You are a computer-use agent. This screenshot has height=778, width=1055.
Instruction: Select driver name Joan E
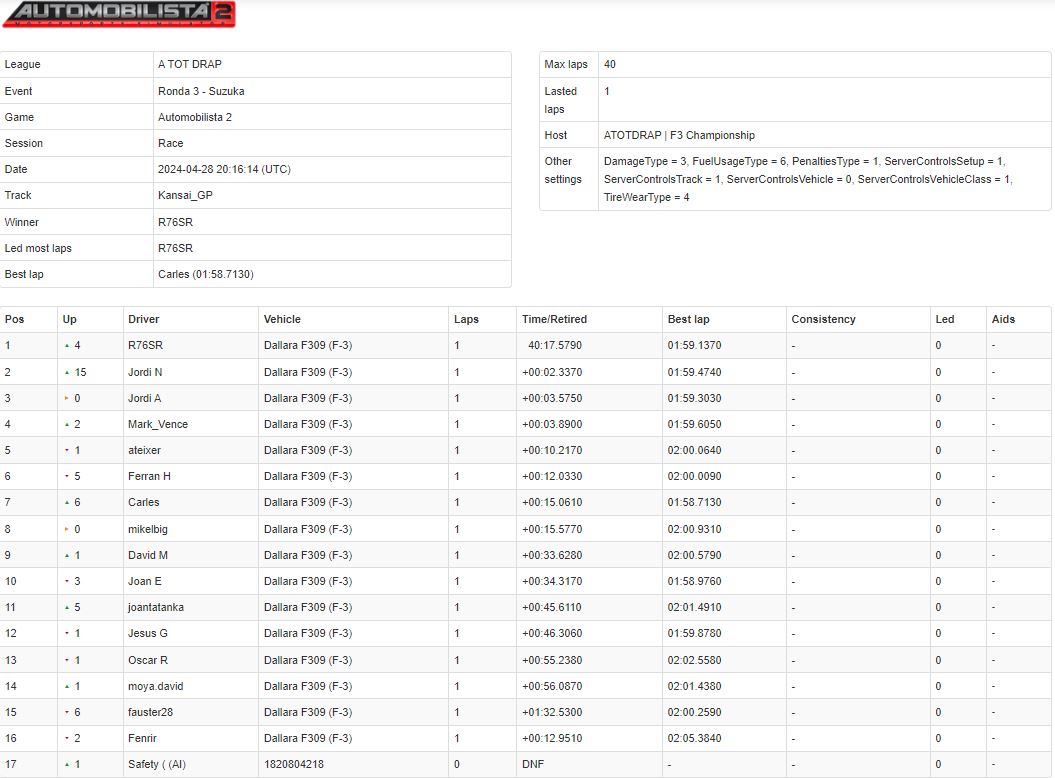(145, 581)
